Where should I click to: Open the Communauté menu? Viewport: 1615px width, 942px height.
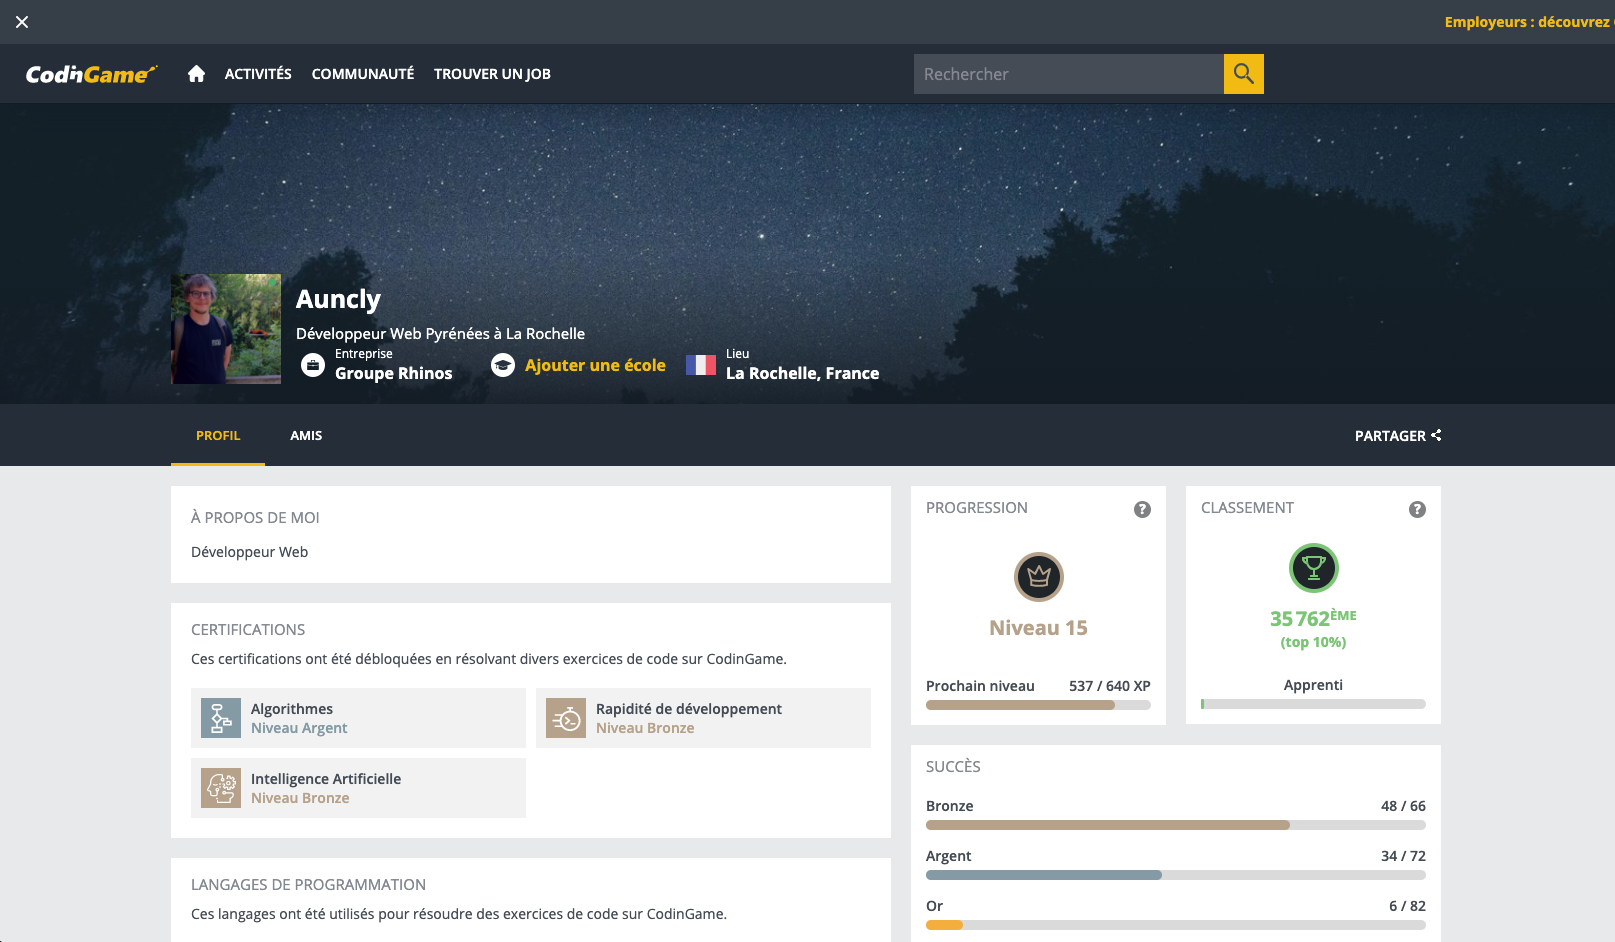[x=362, y=73]
